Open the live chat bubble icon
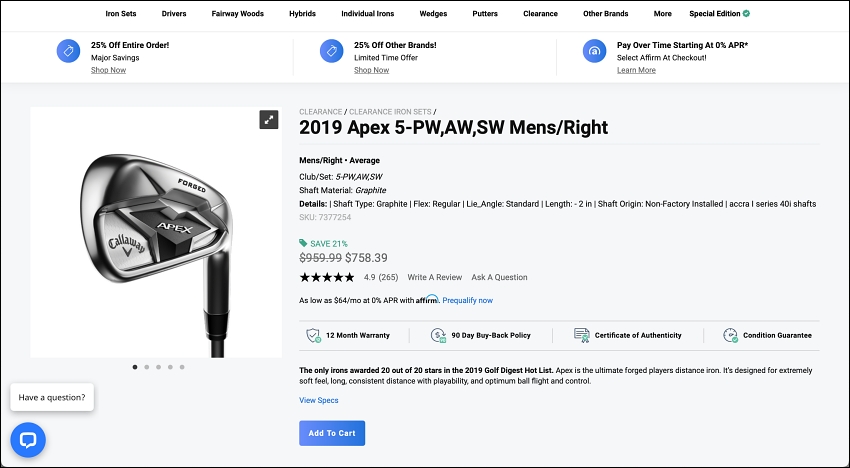The width and height of the screenshot is (850, 468). pyautogui.click(x=28, y=440)
